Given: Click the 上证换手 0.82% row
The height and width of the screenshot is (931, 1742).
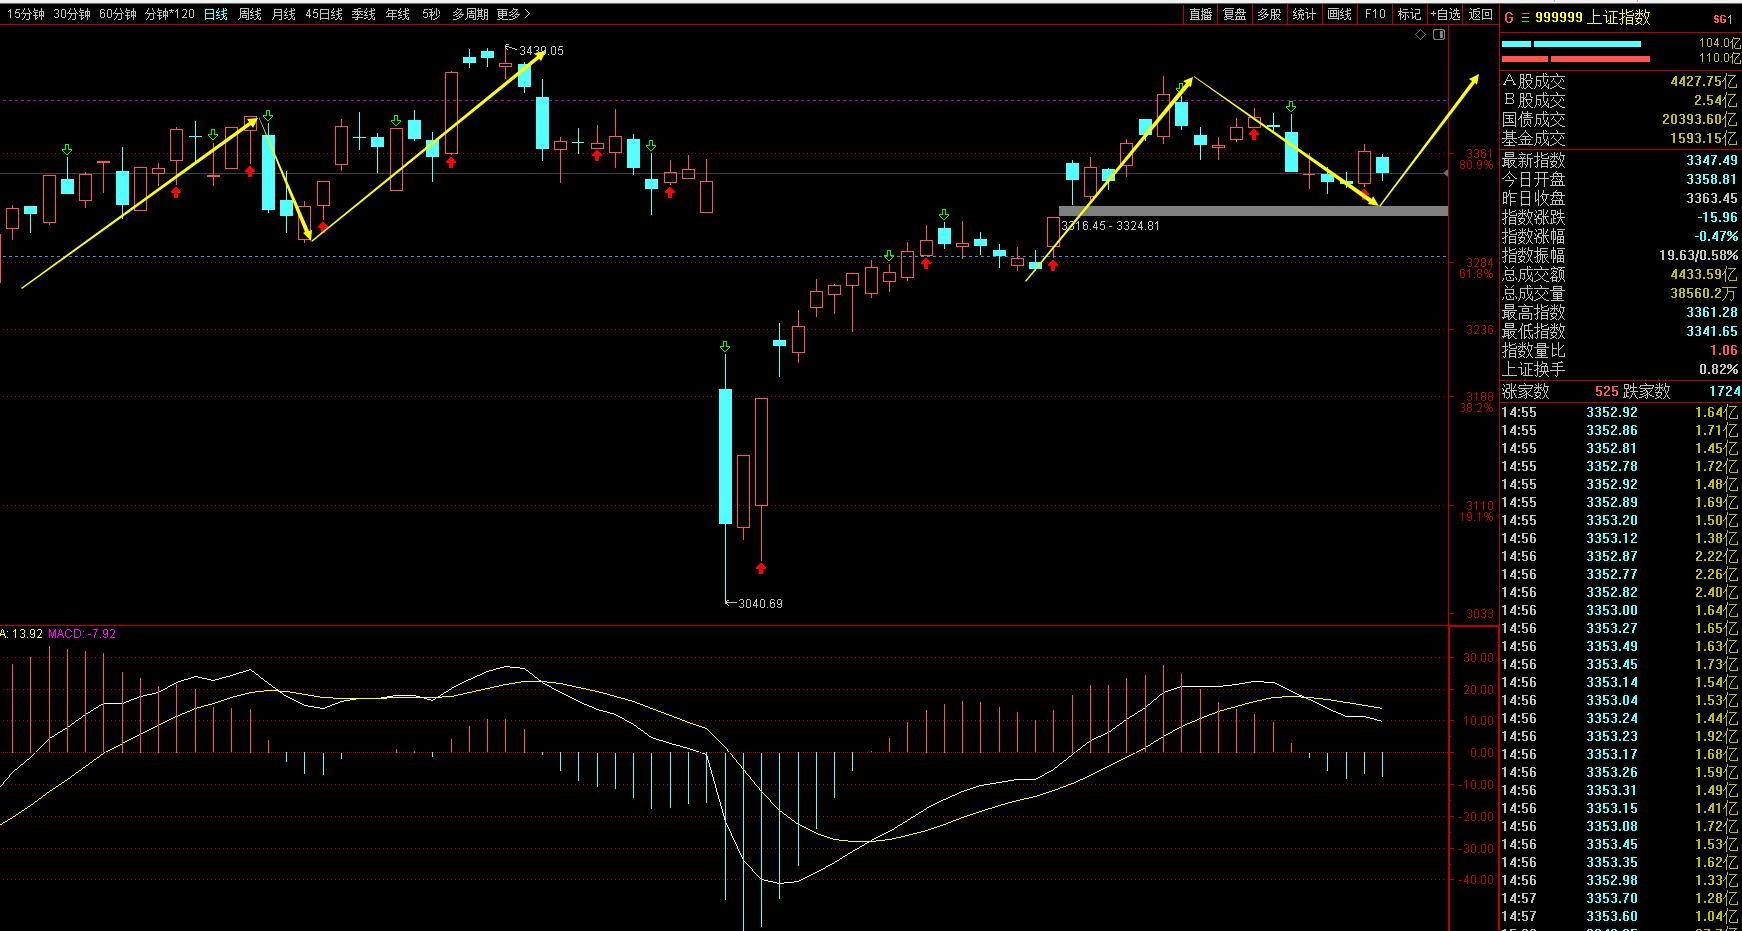Looking at the screenshot, I should pyautogui.click(x=1620, y=369).
